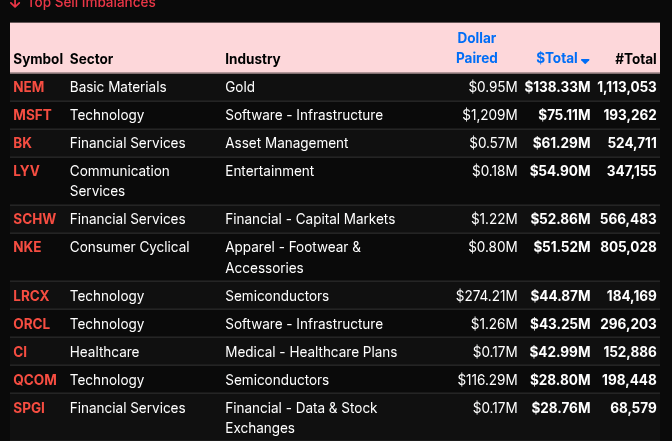The height and width of the screenshot is (441, 672).
Task: Open the NKE ticker link
Action: point(27,247)
